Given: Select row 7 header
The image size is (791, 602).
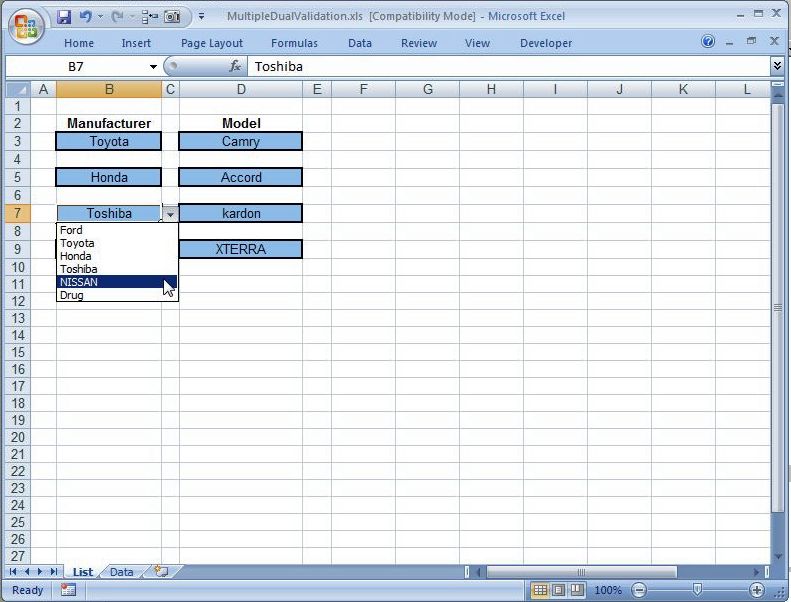Looking at the screenshot, I should [x=18, y=213].
